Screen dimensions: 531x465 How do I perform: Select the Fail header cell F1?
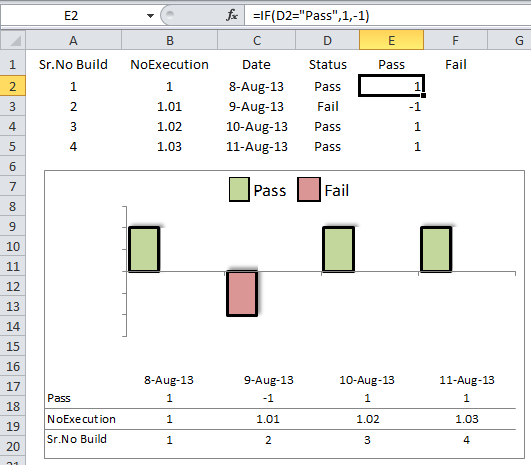point(455,64)
